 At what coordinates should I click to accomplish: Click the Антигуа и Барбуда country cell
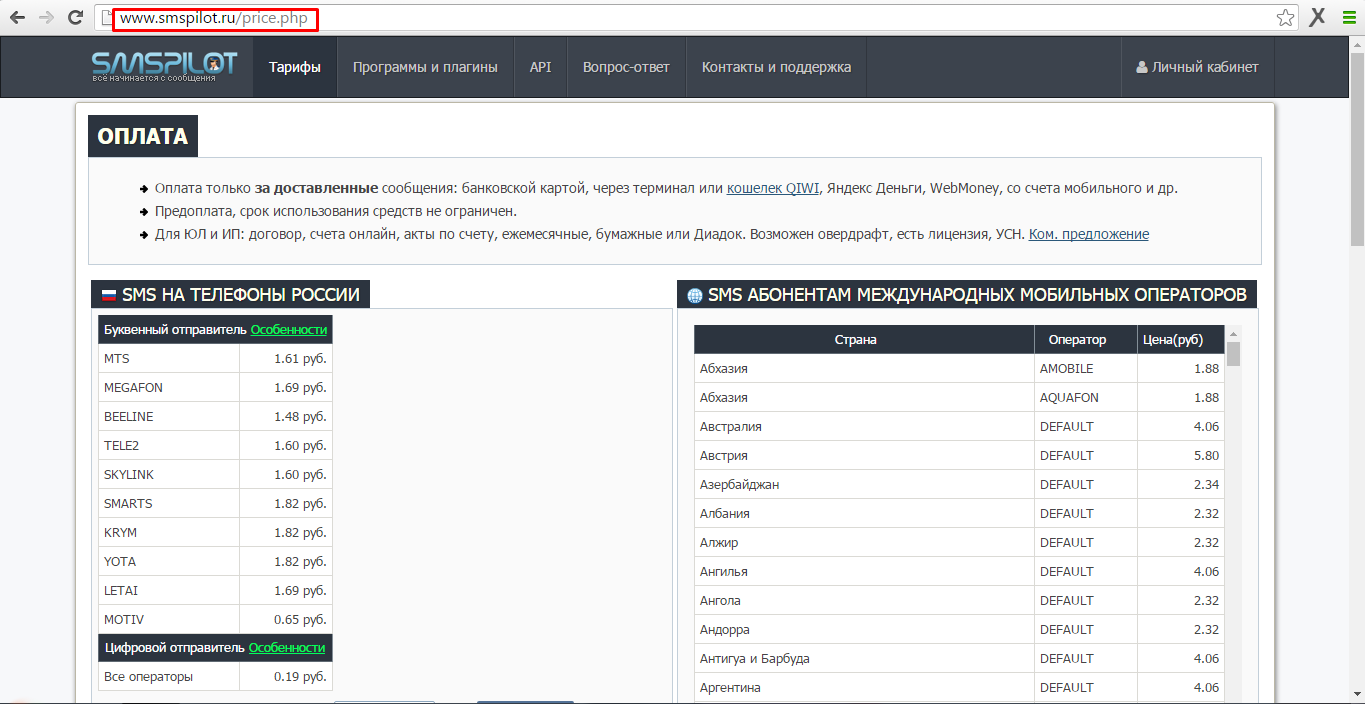864,658
